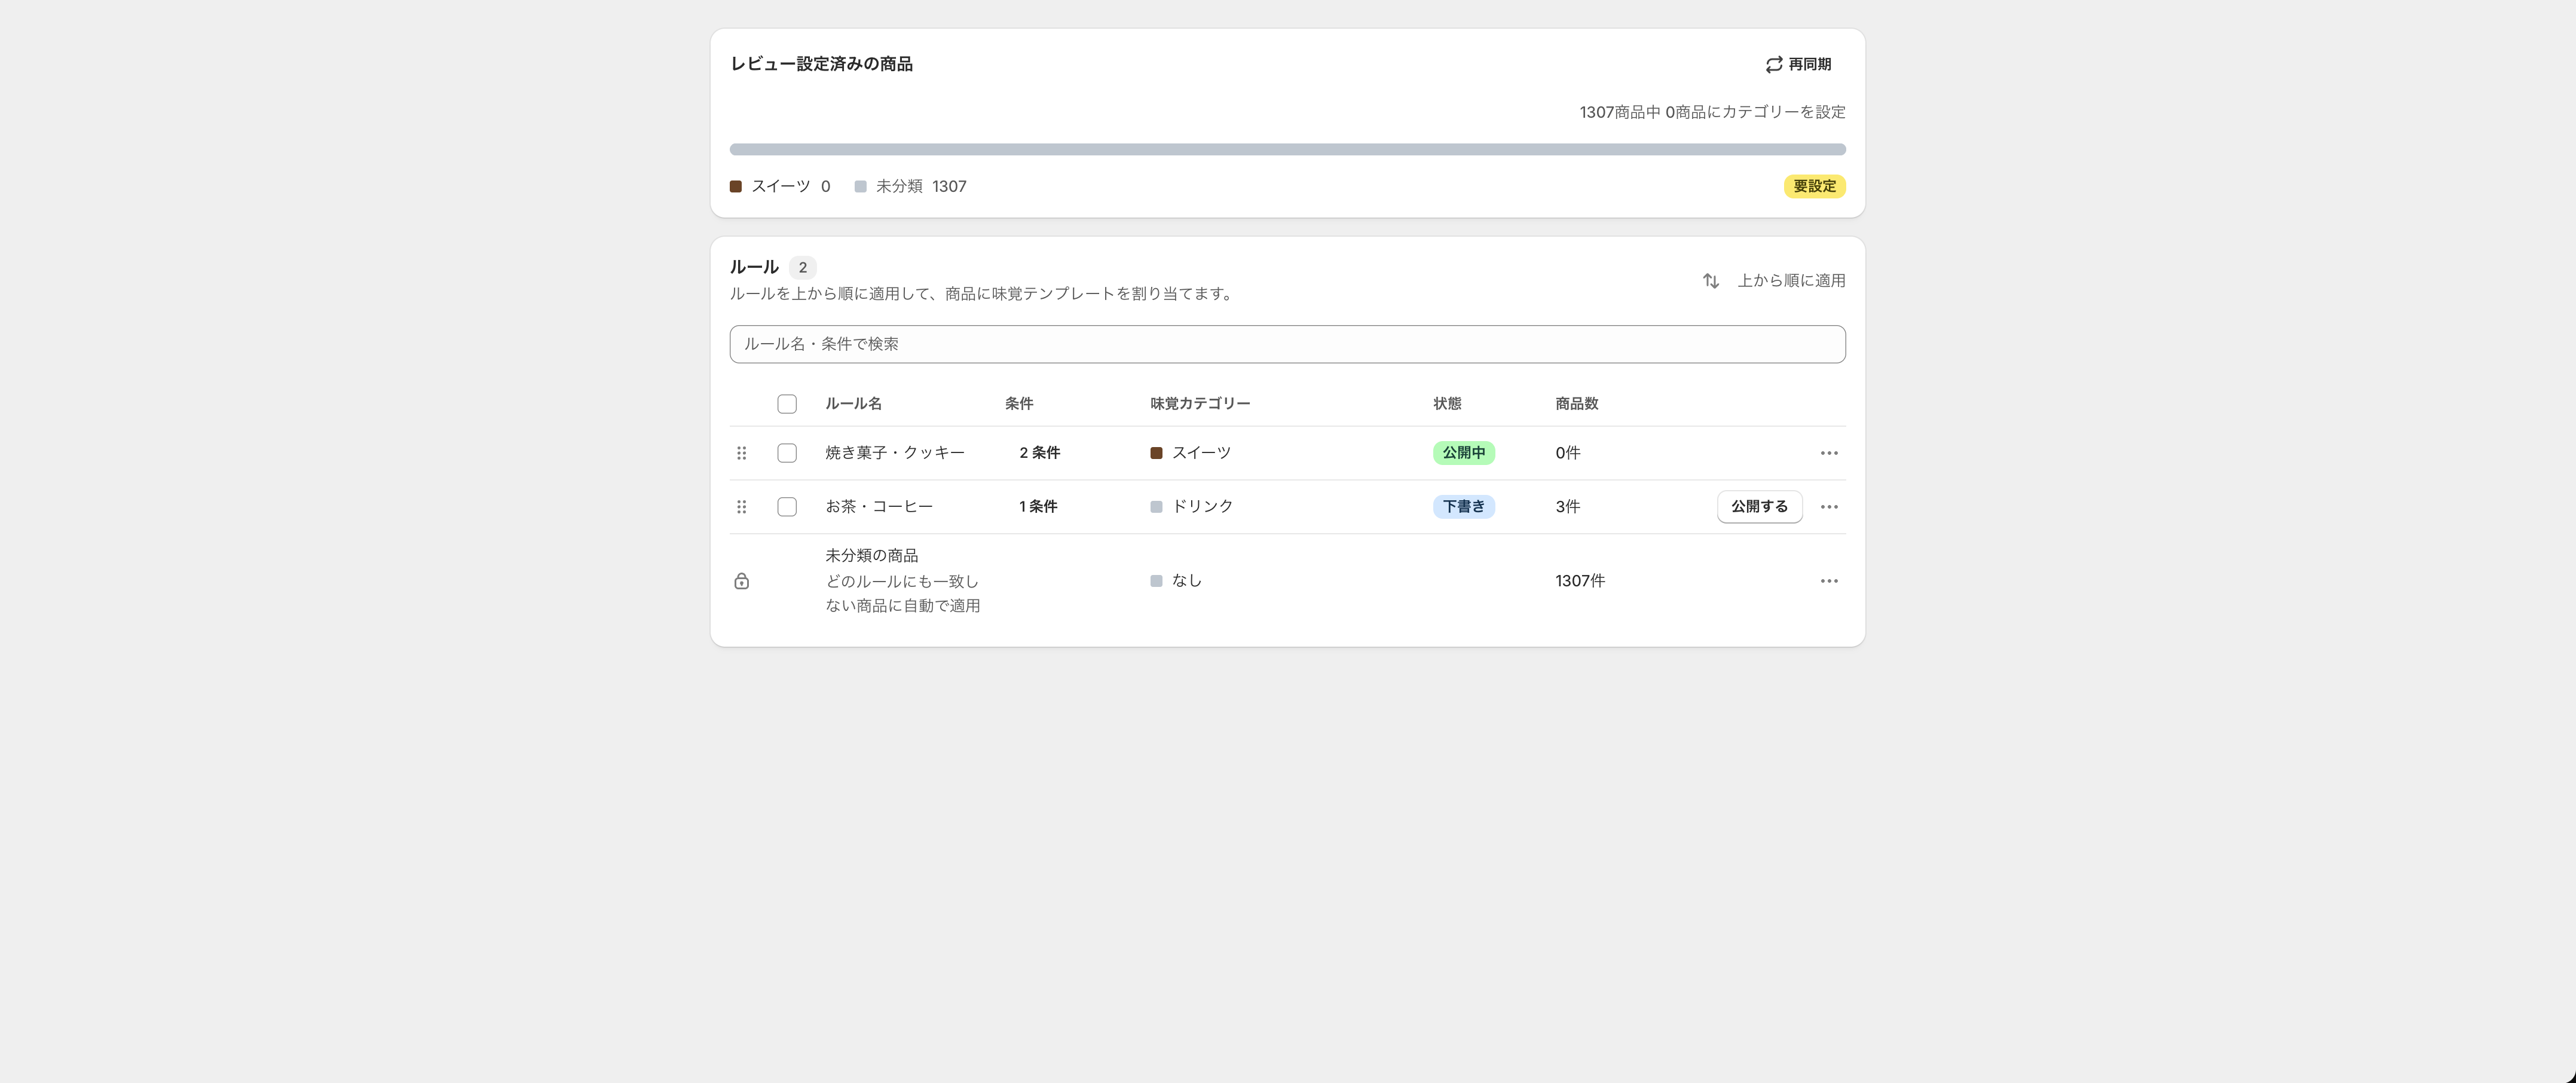Screen dimensions: 2576x1083
Task: Toggle the select-all checkbox in the table header
Action: (x=787, y=404)
